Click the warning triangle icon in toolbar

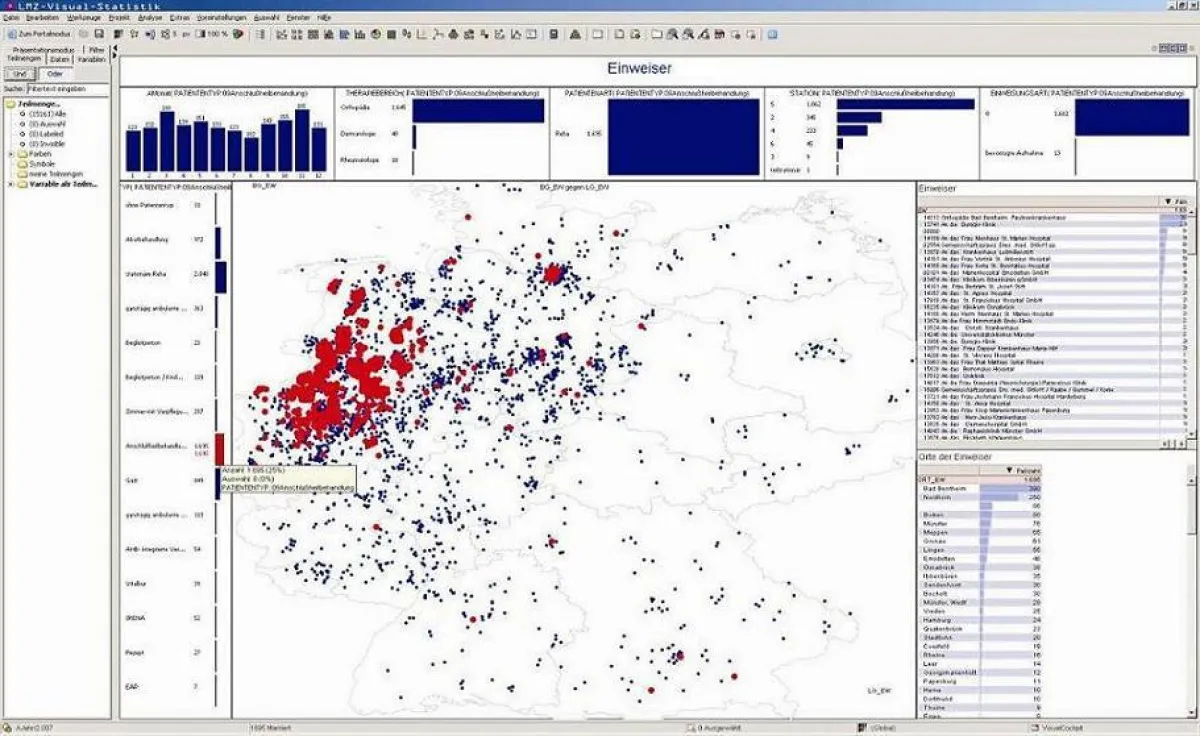tap(576, 34)
